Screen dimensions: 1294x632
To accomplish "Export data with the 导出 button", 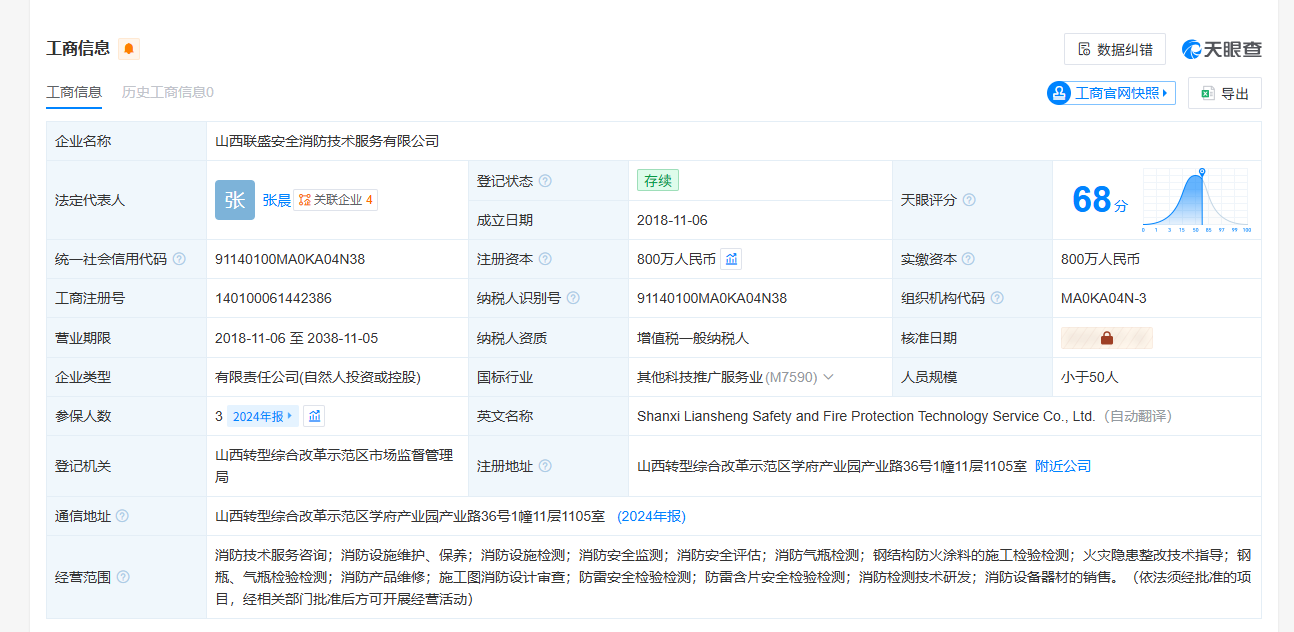I will pyautogui.click(x=1224, y=93).
